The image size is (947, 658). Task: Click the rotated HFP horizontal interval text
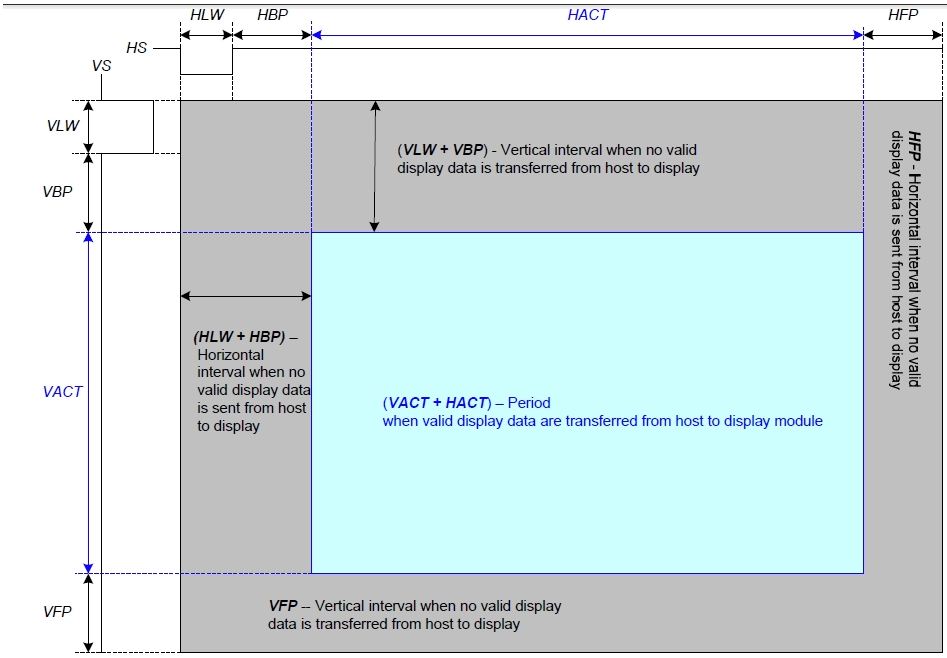click(x=905, y=260)
